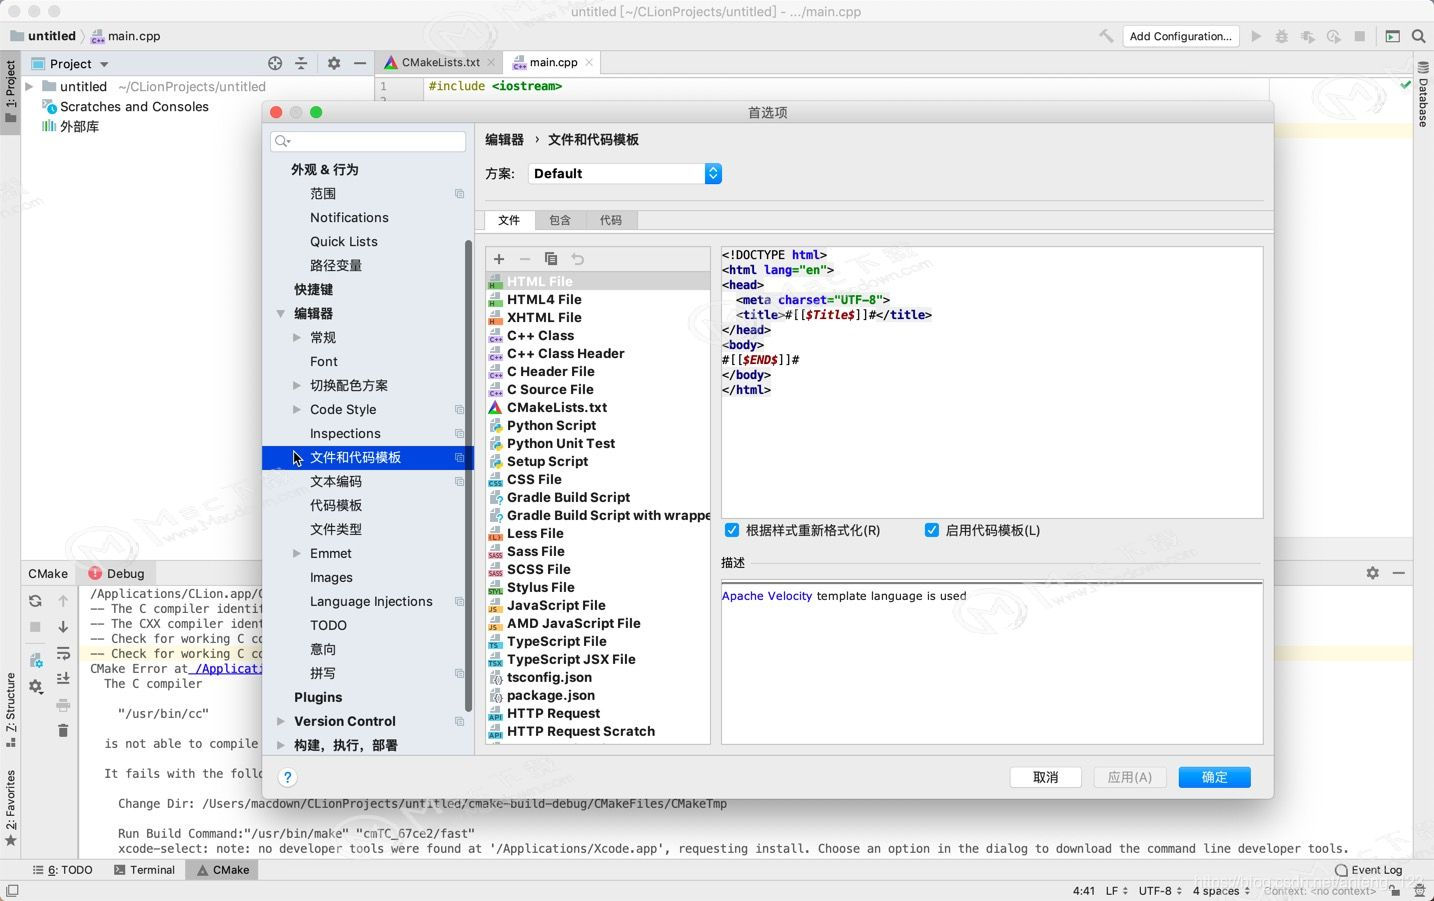
Task: Click the Debug bug icon in toolbar
Action: [1282, 36]
